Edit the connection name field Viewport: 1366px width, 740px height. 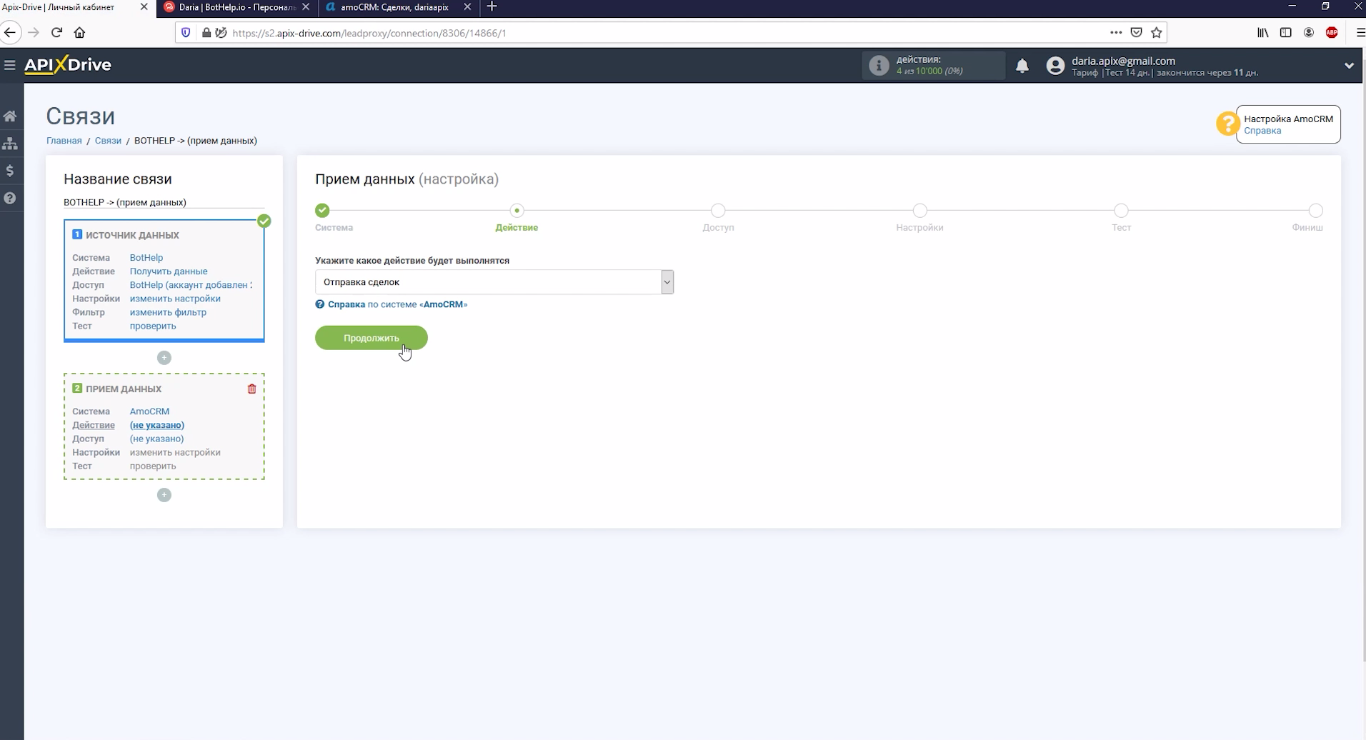164,202
